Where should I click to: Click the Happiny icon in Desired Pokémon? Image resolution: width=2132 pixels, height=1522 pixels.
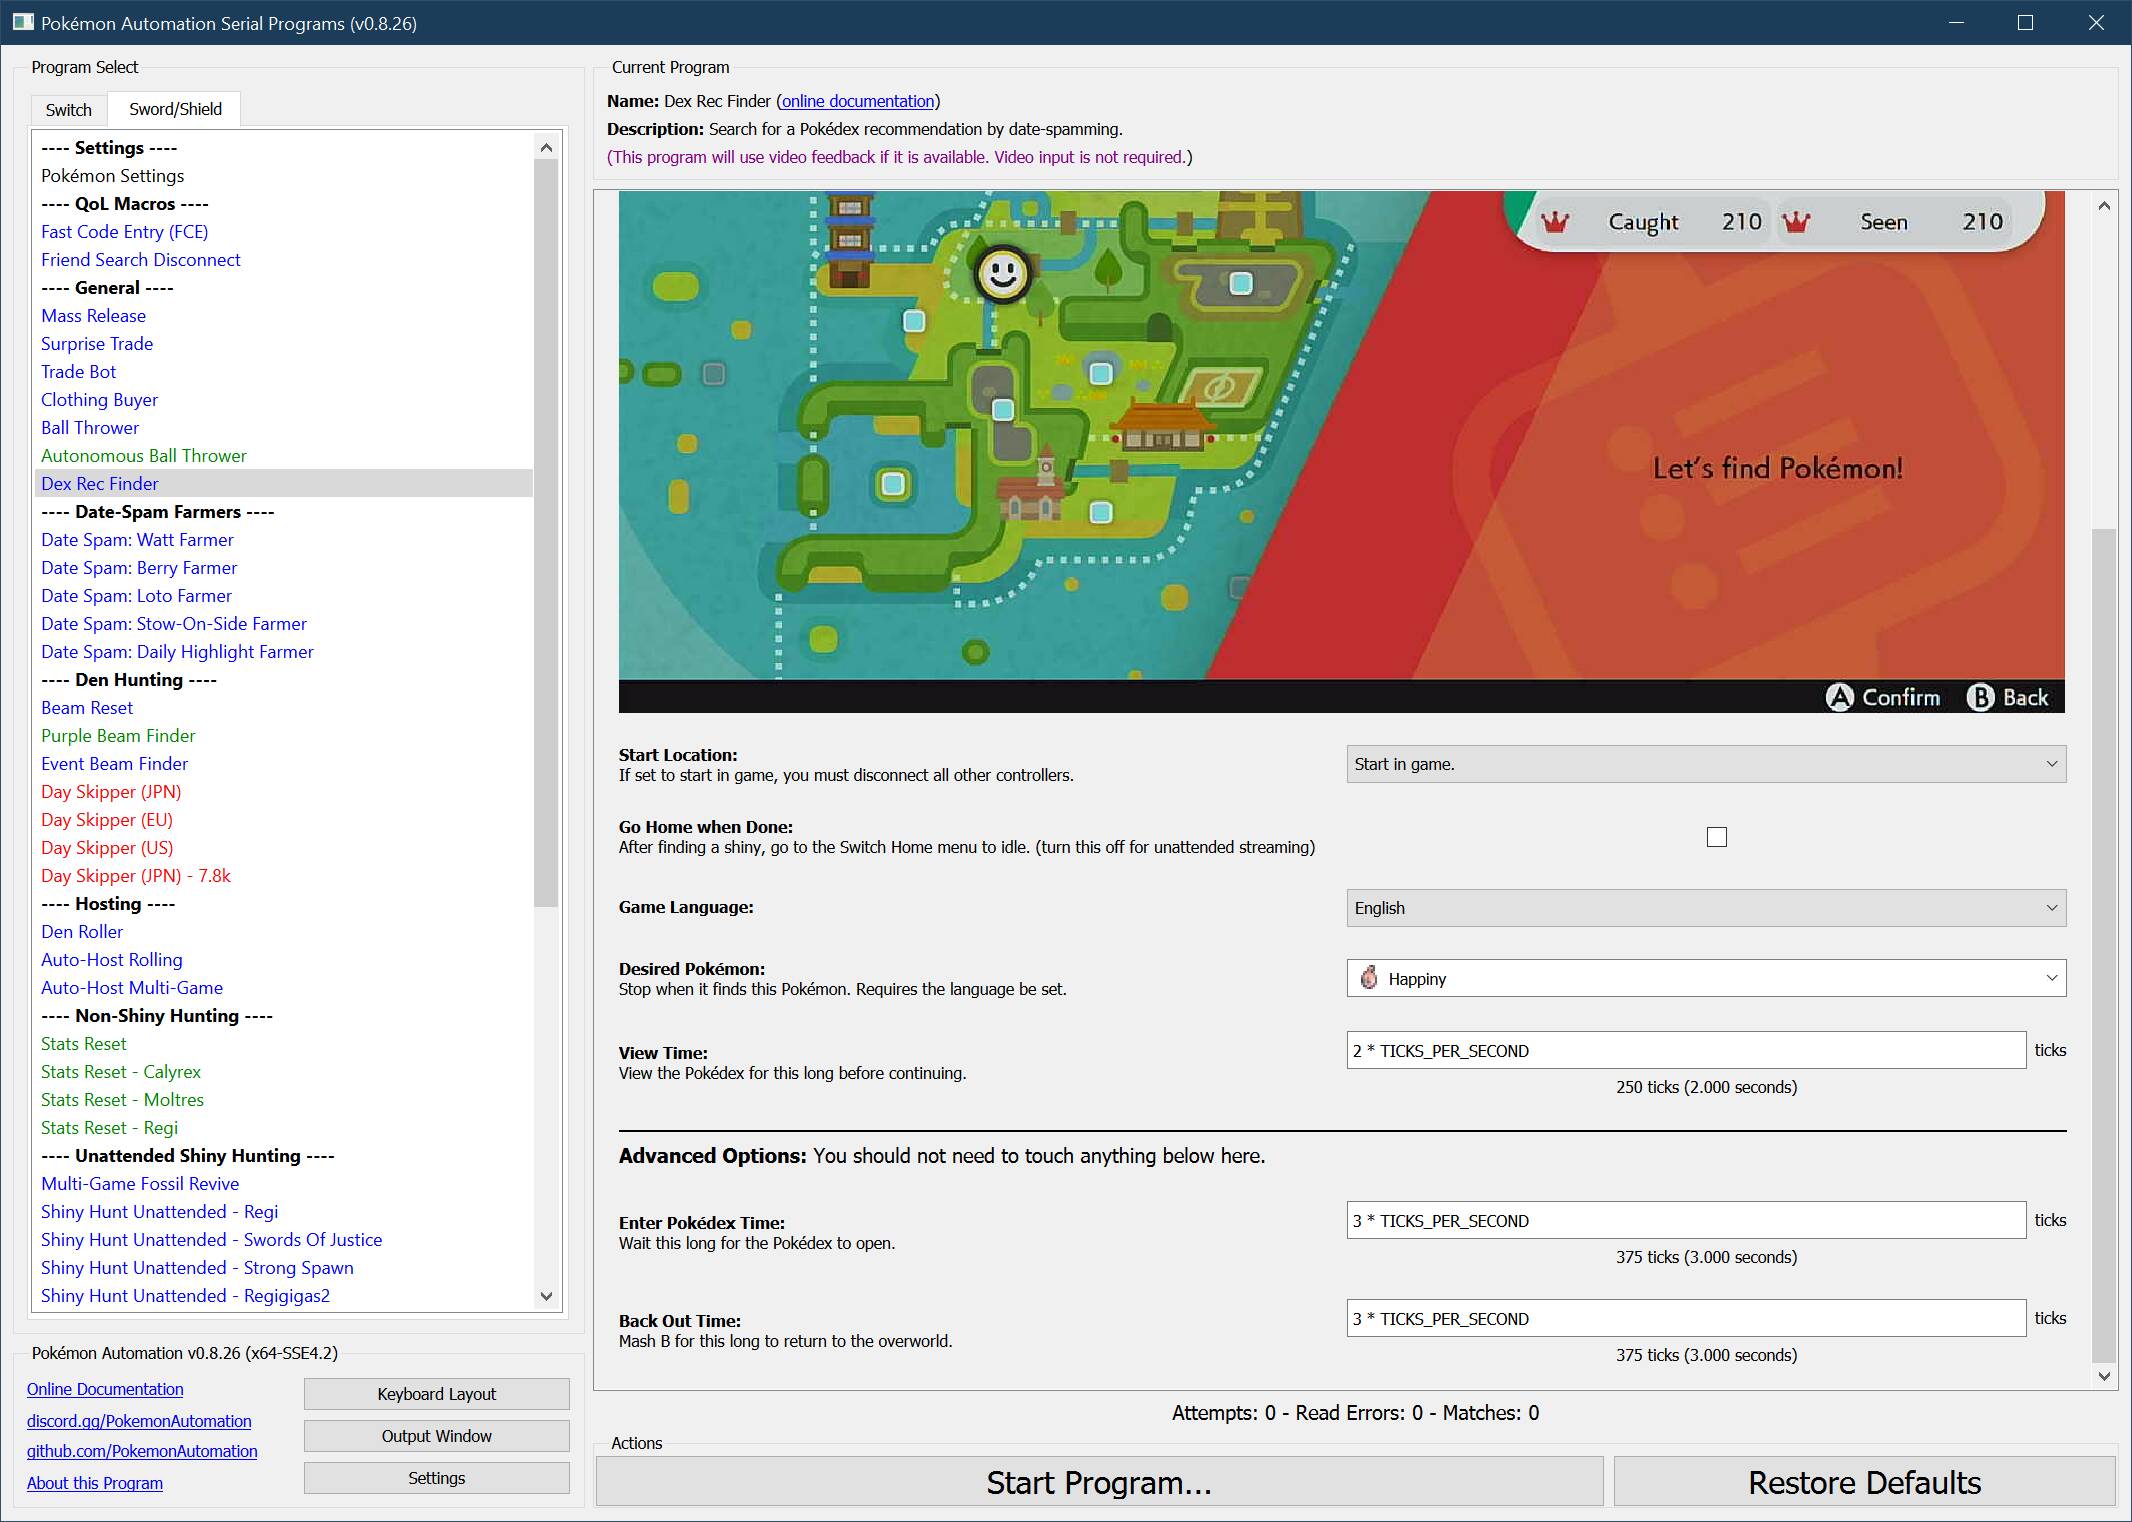(x=1369, y=978)
